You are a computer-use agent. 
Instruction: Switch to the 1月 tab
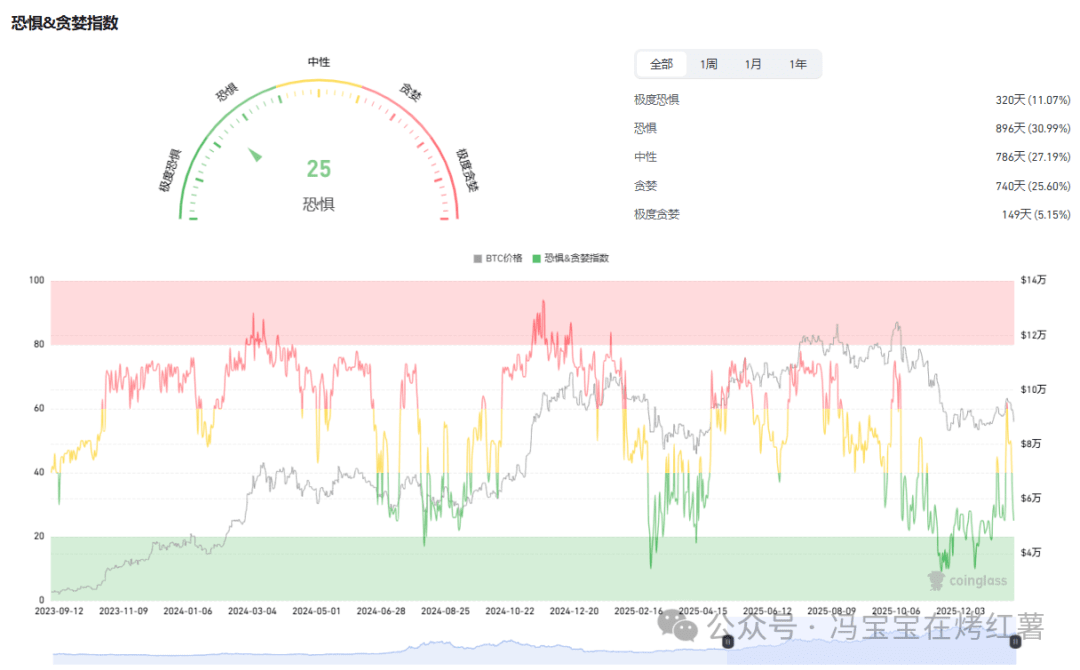753,64
